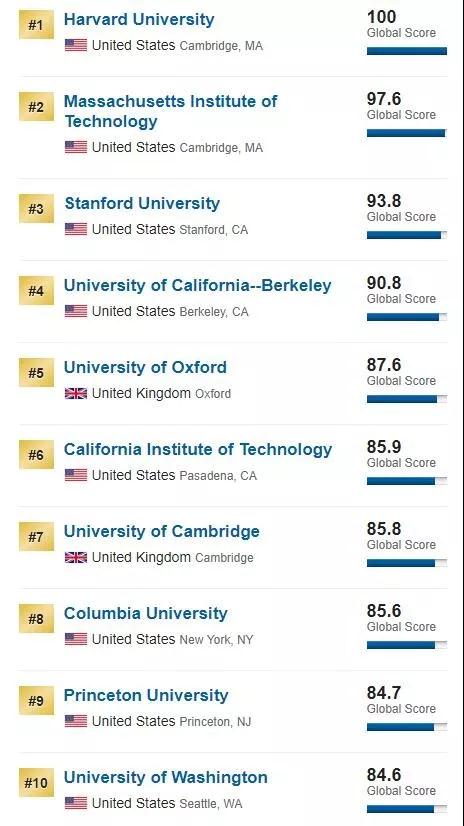Open University of California--Berkeley page

198,286
